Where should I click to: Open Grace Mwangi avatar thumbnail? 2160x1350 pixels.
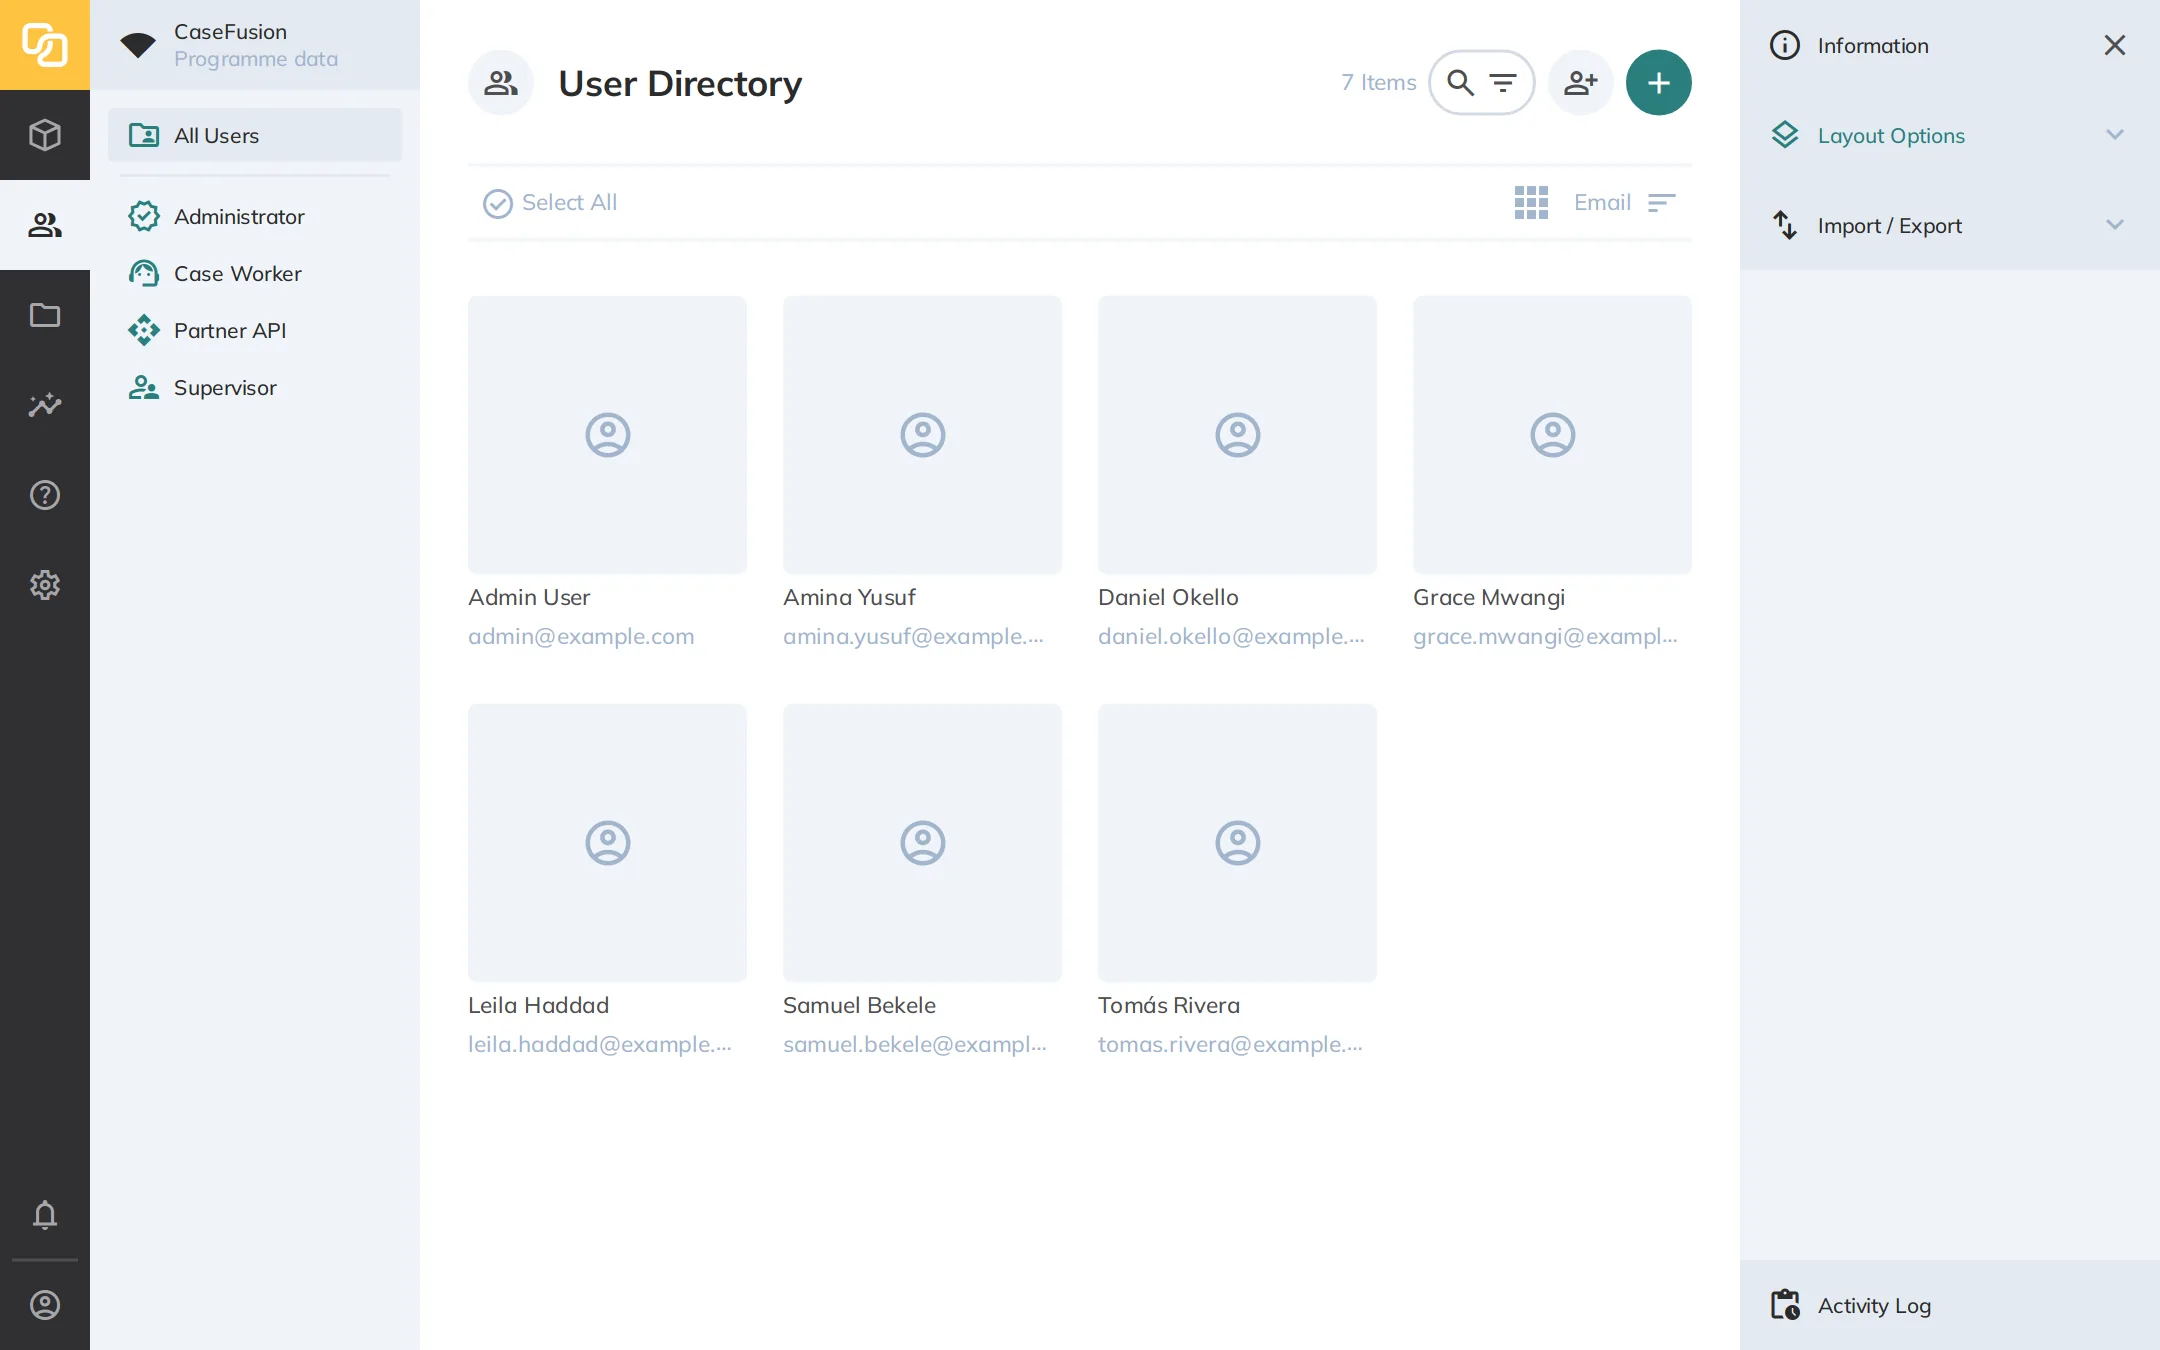(x=1552, y=435)
